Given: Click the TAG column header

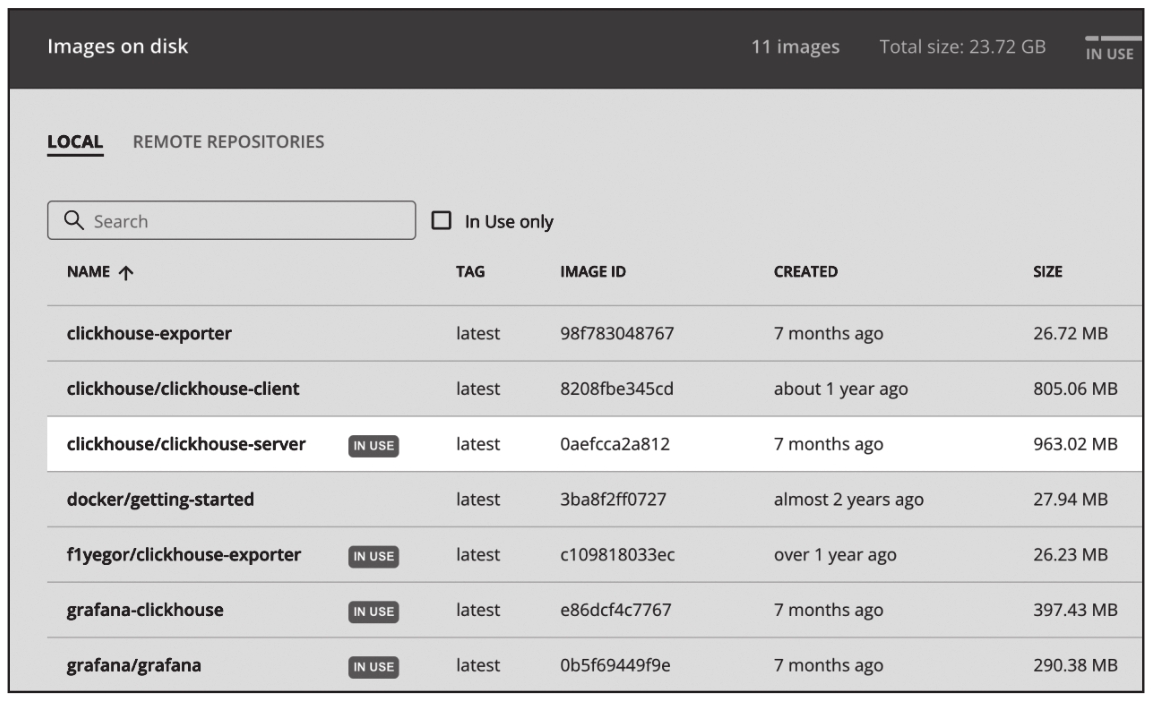Looking at the screenshot, I should coord(470,271).
